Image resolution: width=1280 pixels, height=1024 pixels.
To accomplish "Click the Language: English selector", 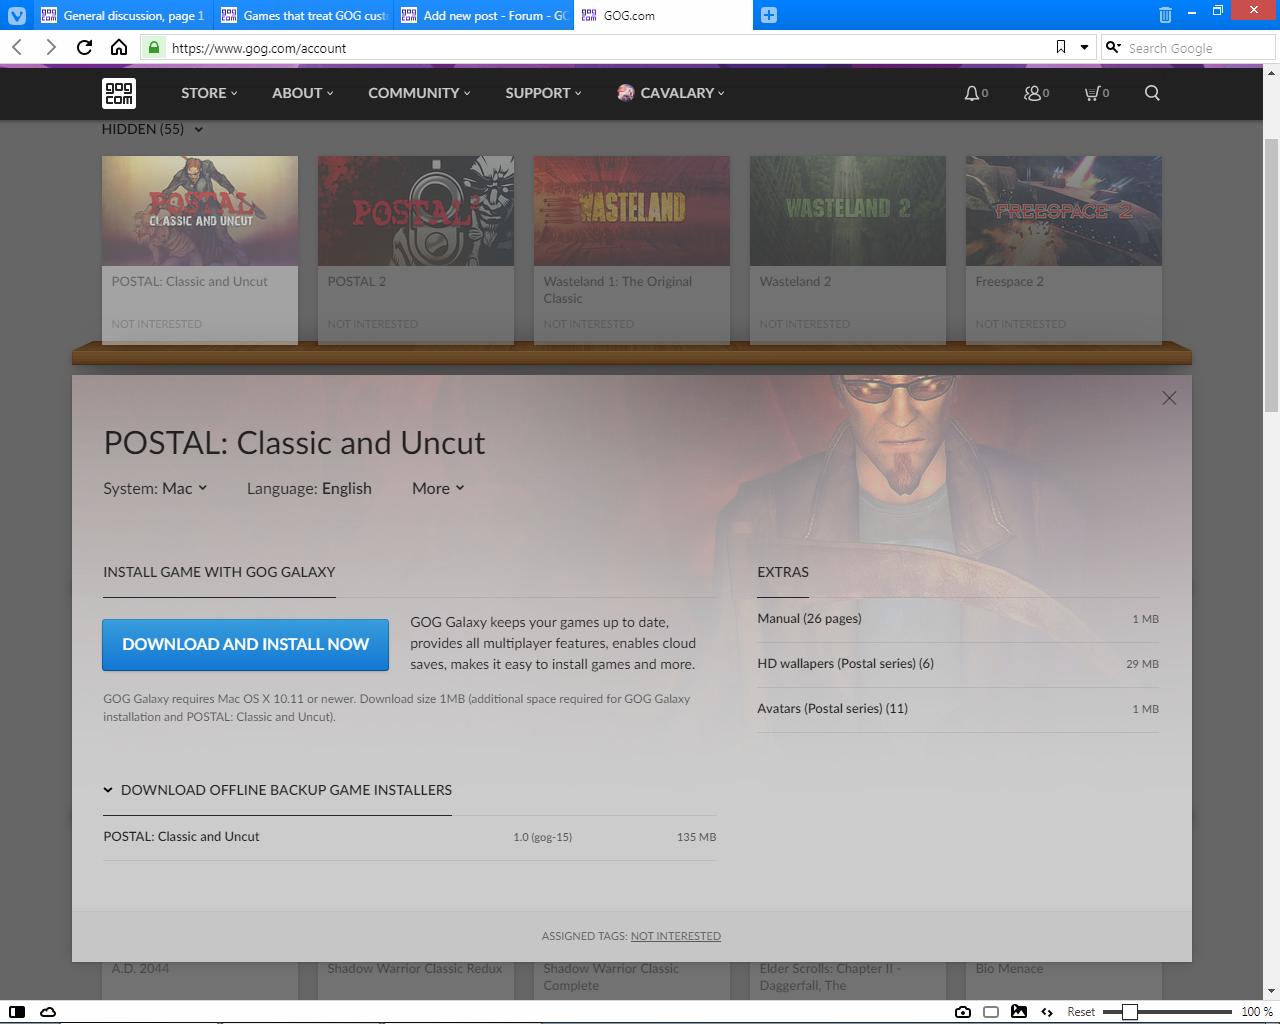I will pyautogui.click(x=309, y=488).
